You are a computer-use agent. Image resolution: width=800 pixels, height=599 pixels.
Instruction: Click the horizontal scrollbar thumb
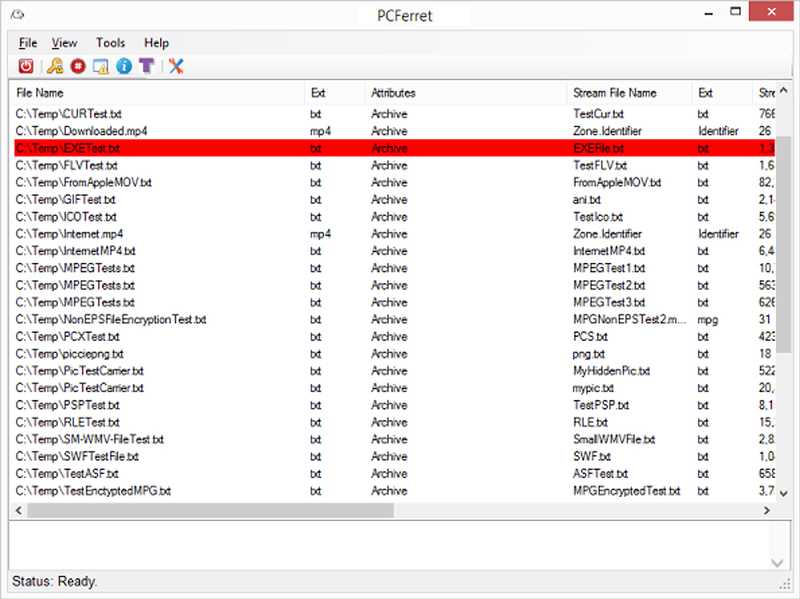(x=211, y=510)
